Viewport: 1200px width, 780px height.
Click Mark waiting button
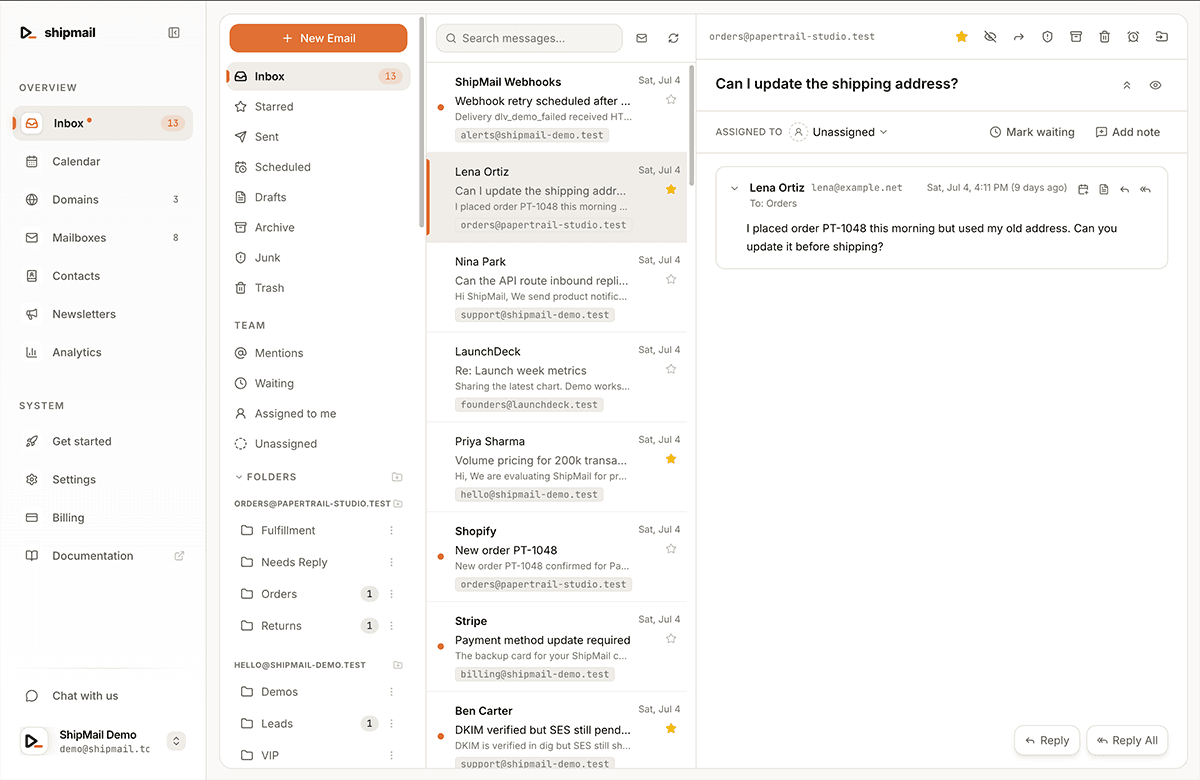1032,132
